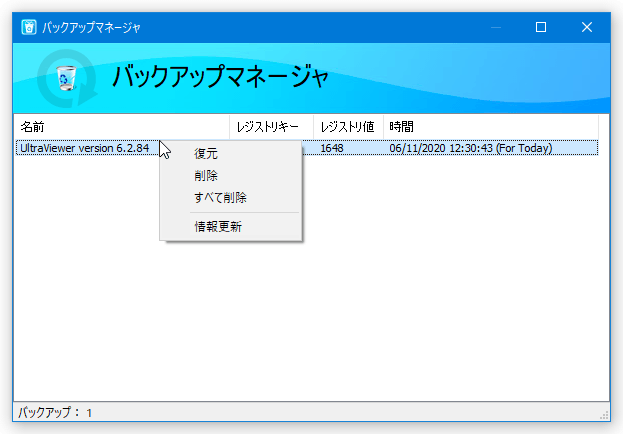Sort by the 時間 column header
Image resolution: width=623 pixels, height=434 pixels.
tap(491, 127)
